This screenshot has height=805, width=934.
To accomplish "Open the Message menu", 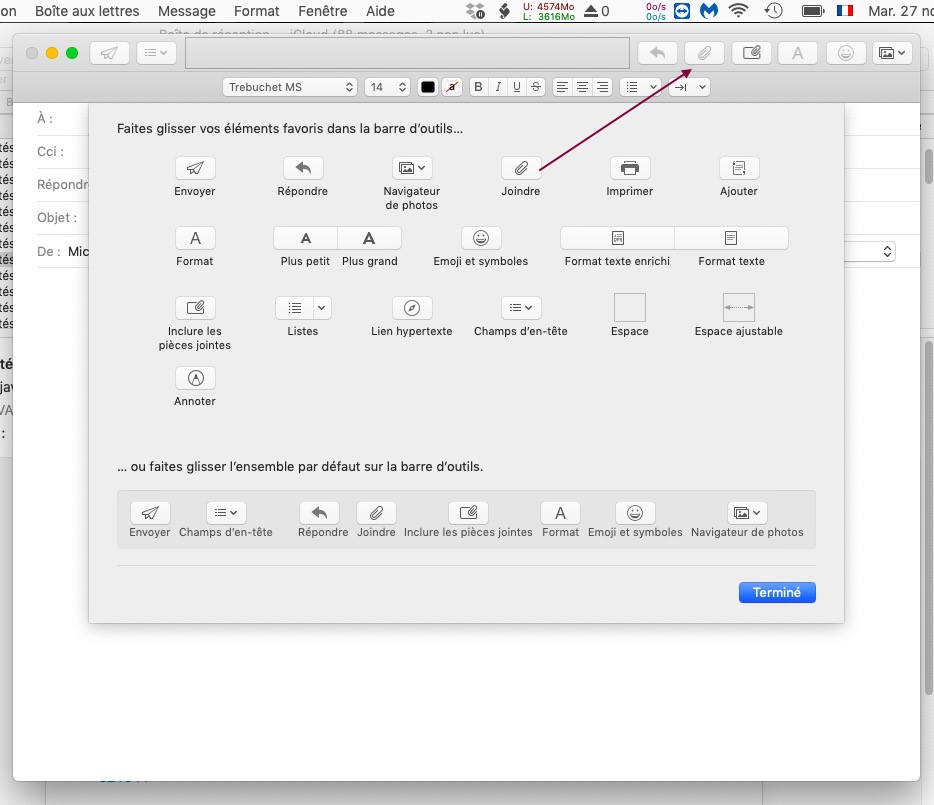I will 186,11.
